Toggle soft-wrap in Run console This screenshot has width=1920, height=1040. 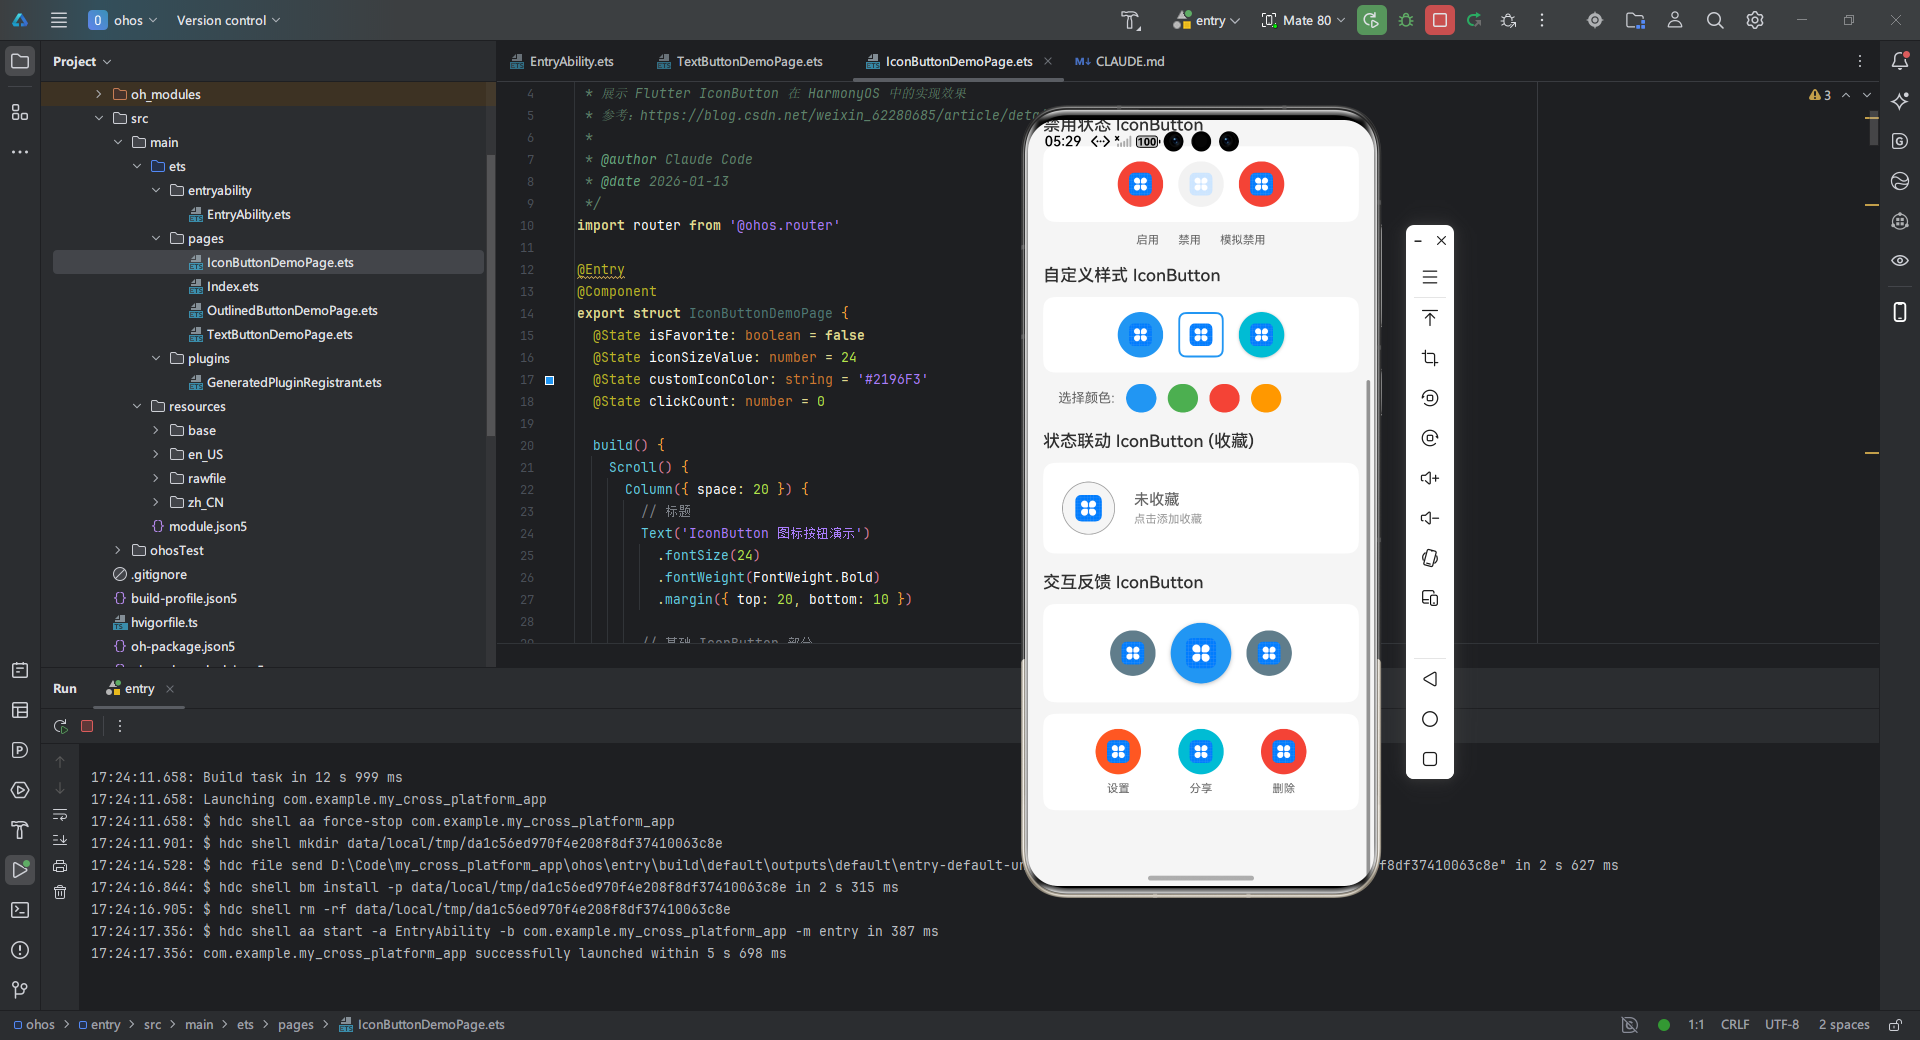click(x=60, y=814)
